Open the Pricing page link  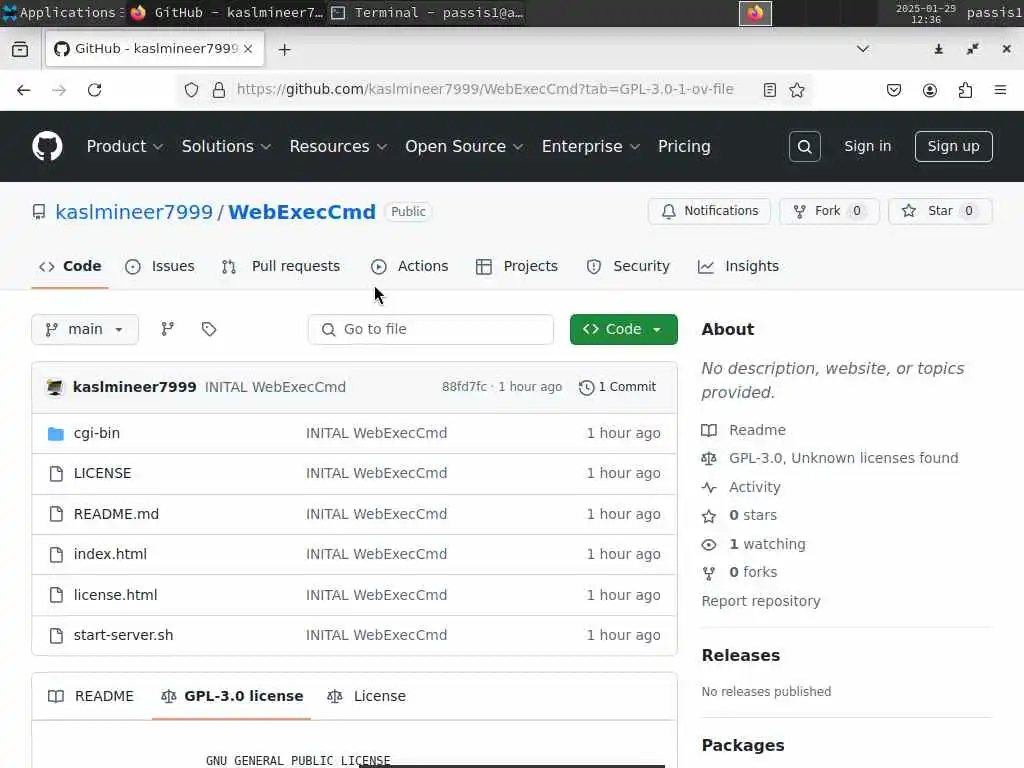pos(684,146)
